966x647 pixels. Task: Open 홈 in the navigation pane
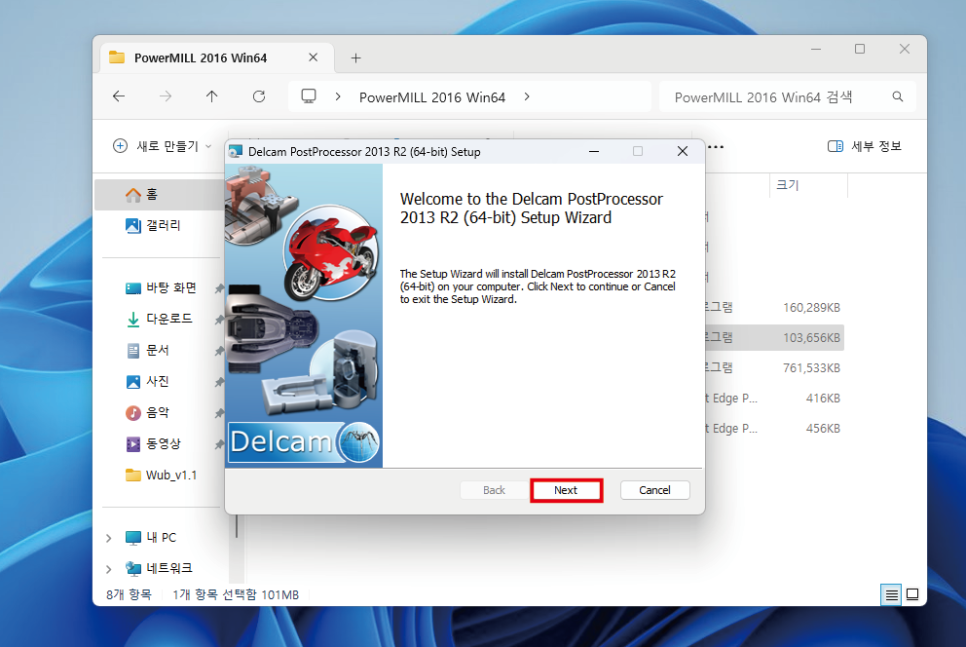tap(160, 195)
